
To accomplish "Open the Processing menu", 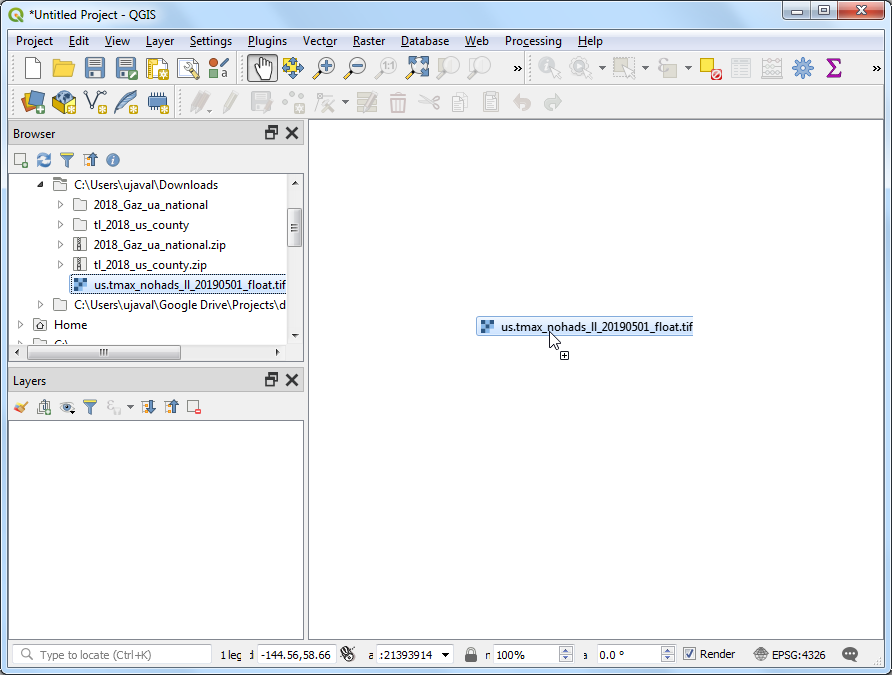I will 533,41.
